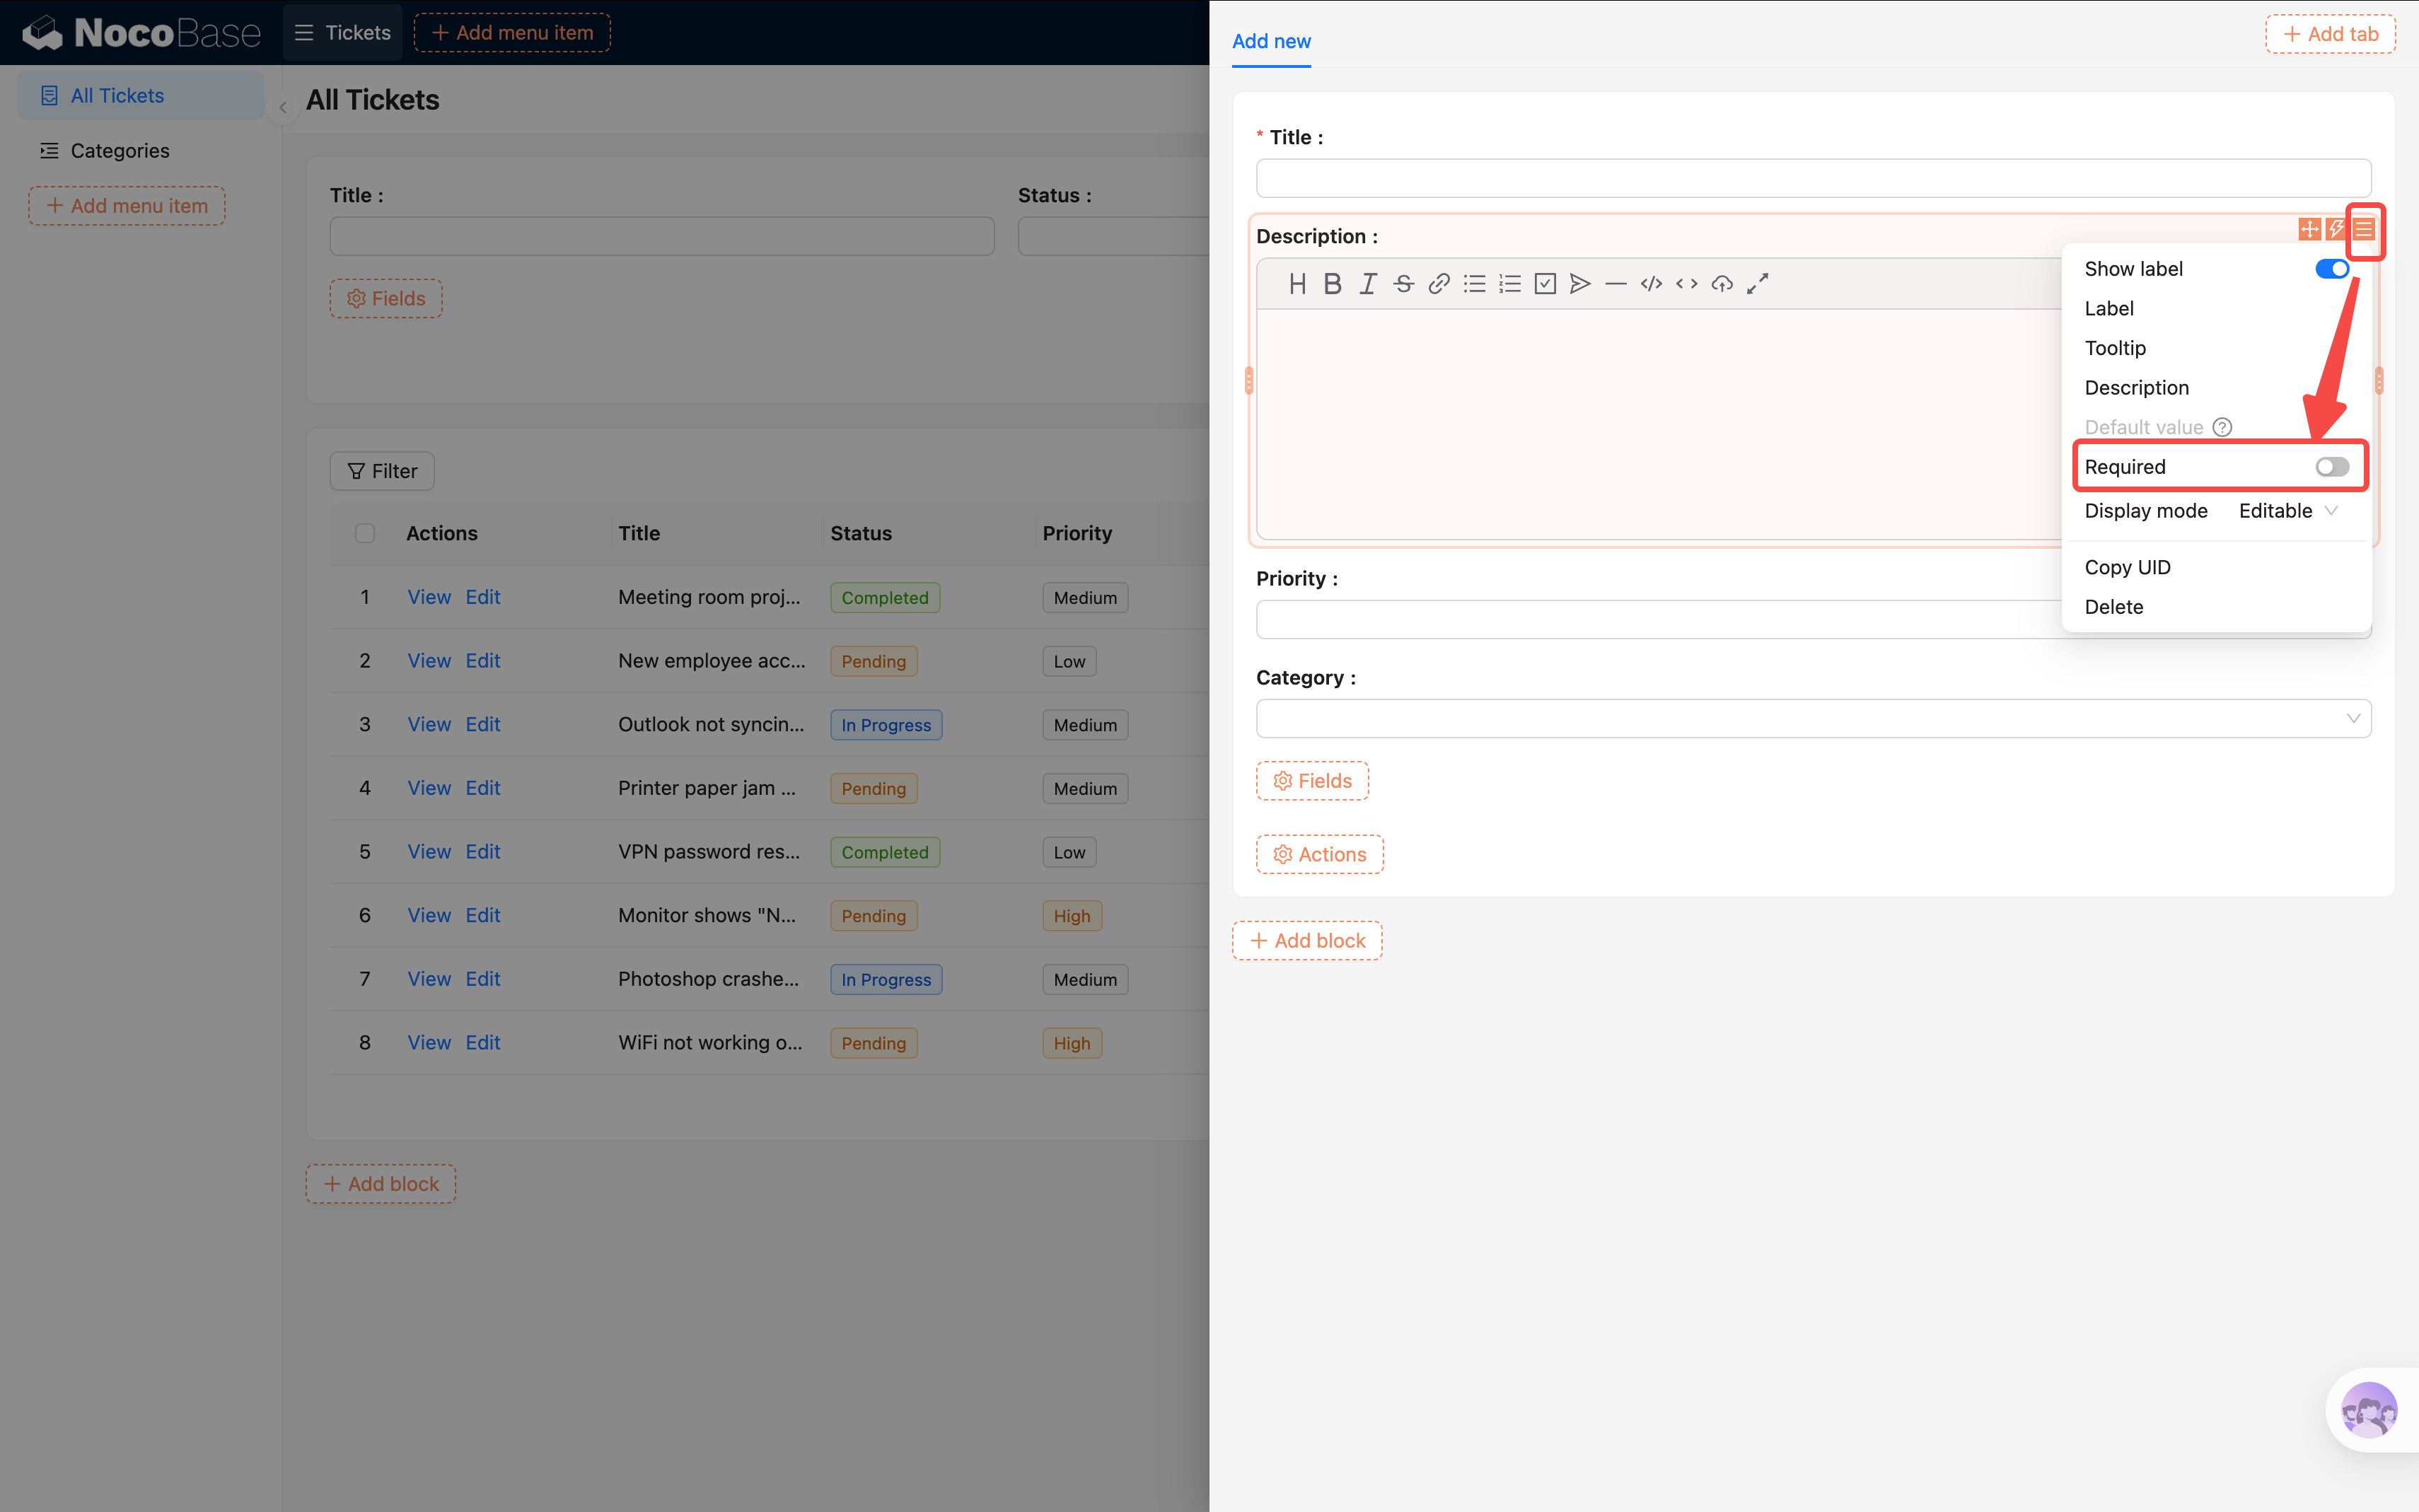Insert task checkbox list from editor toolbar

click(x=1545, y=284)
